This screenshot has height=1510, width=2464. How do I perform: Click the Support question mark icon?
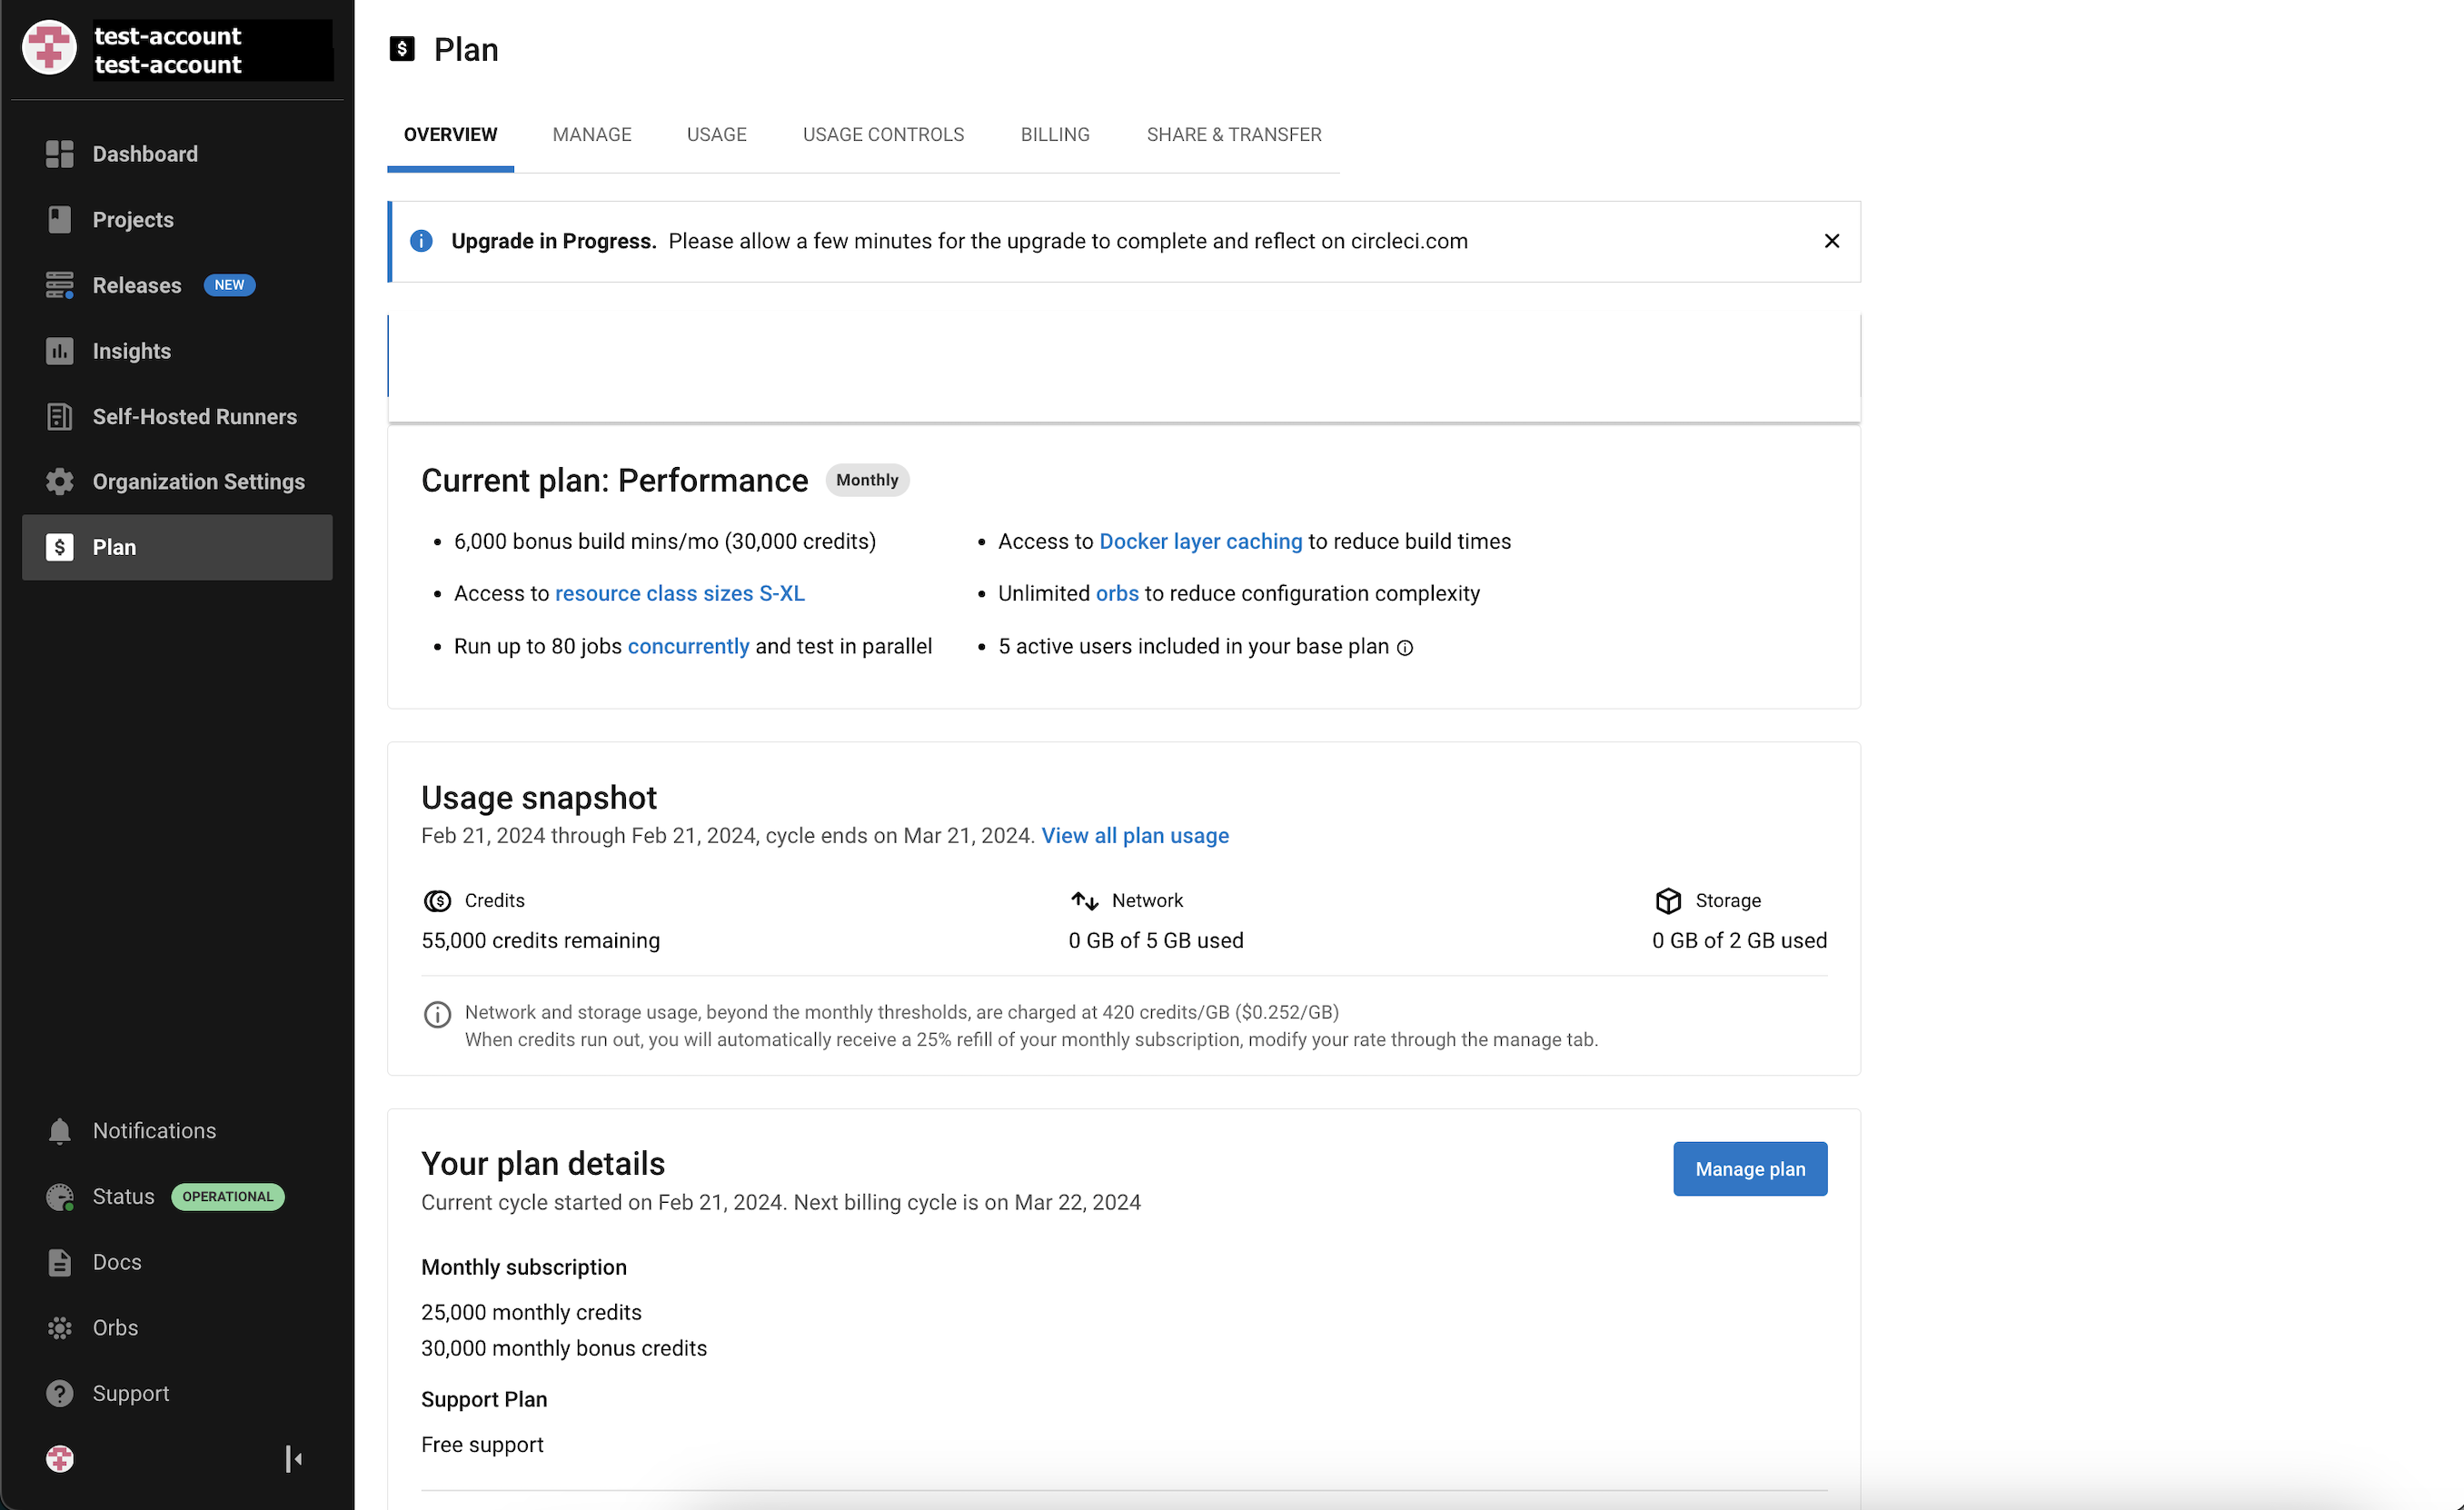[59, 1394]
